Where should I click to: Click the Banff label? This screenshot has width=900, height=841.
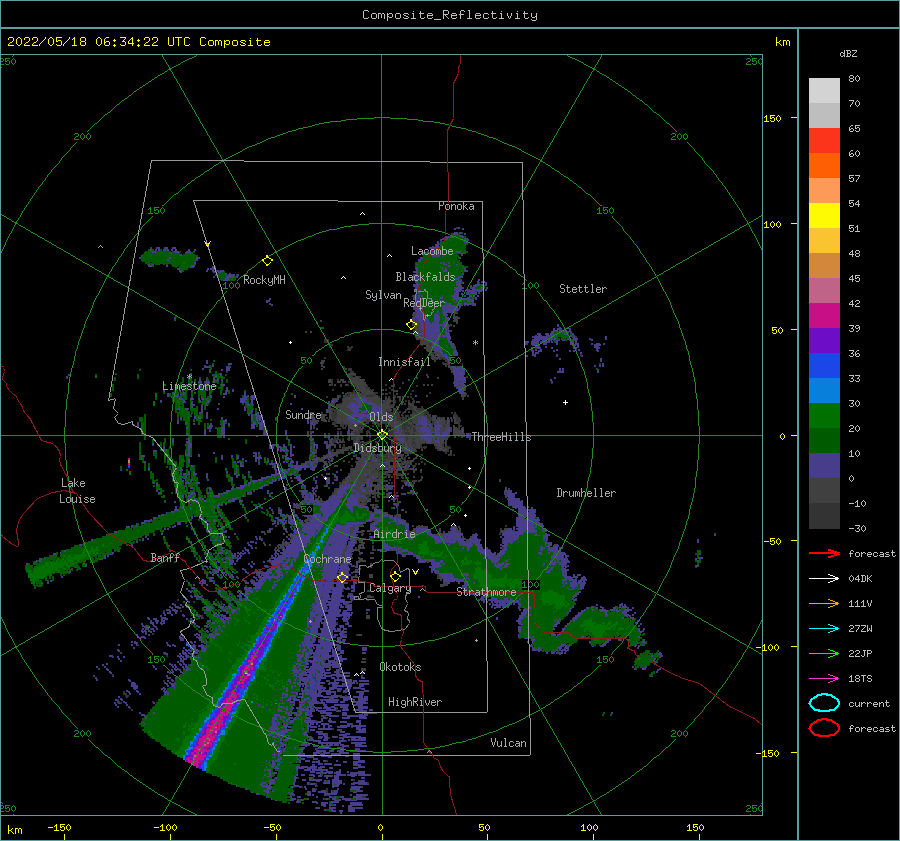(x=165, y=557)
